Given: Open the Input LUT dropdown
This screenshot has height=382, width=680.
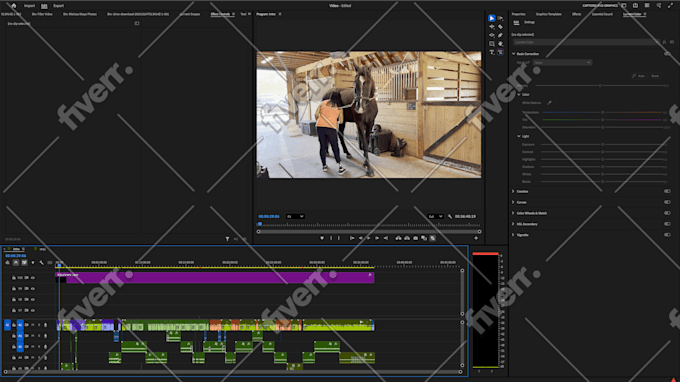Looking at the screenshot, I should (x=562, y=62).
